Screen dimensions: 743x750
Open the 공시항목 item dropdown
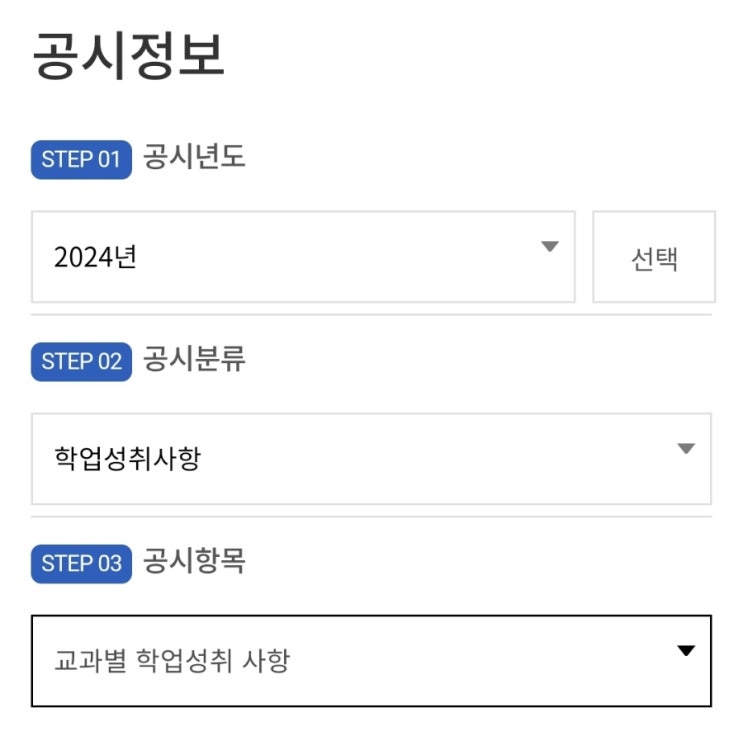pos(371,661)
